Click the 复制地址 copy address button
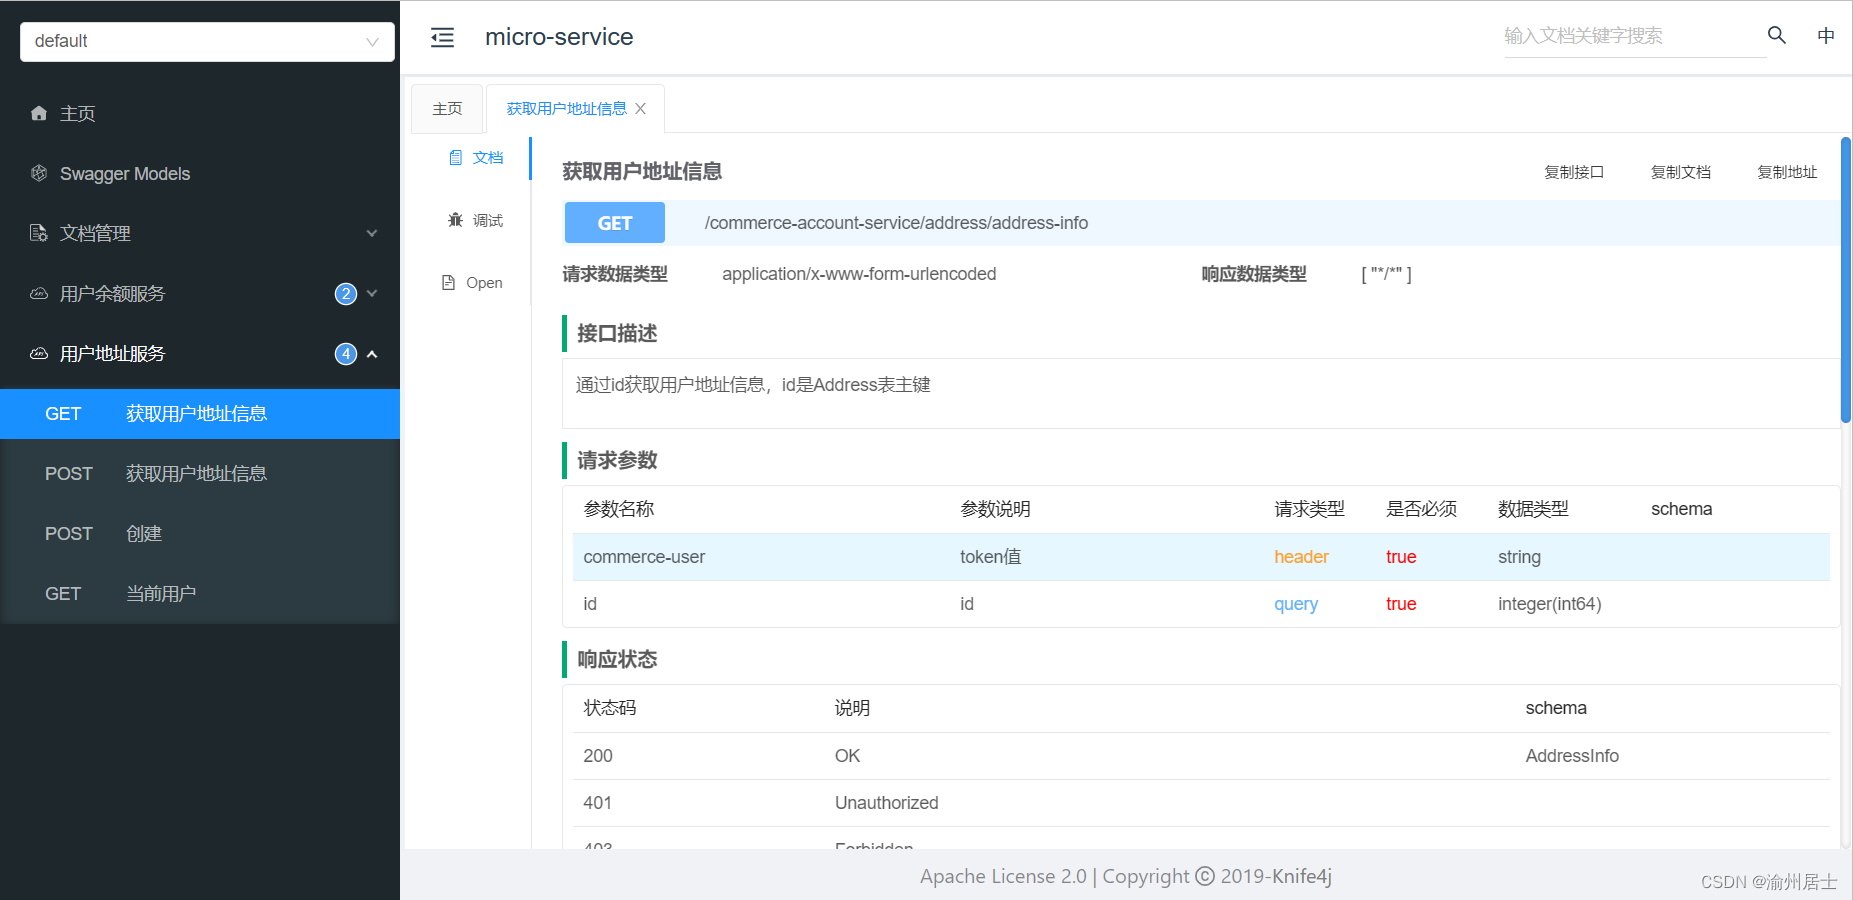 click(x=1786, y=171)
